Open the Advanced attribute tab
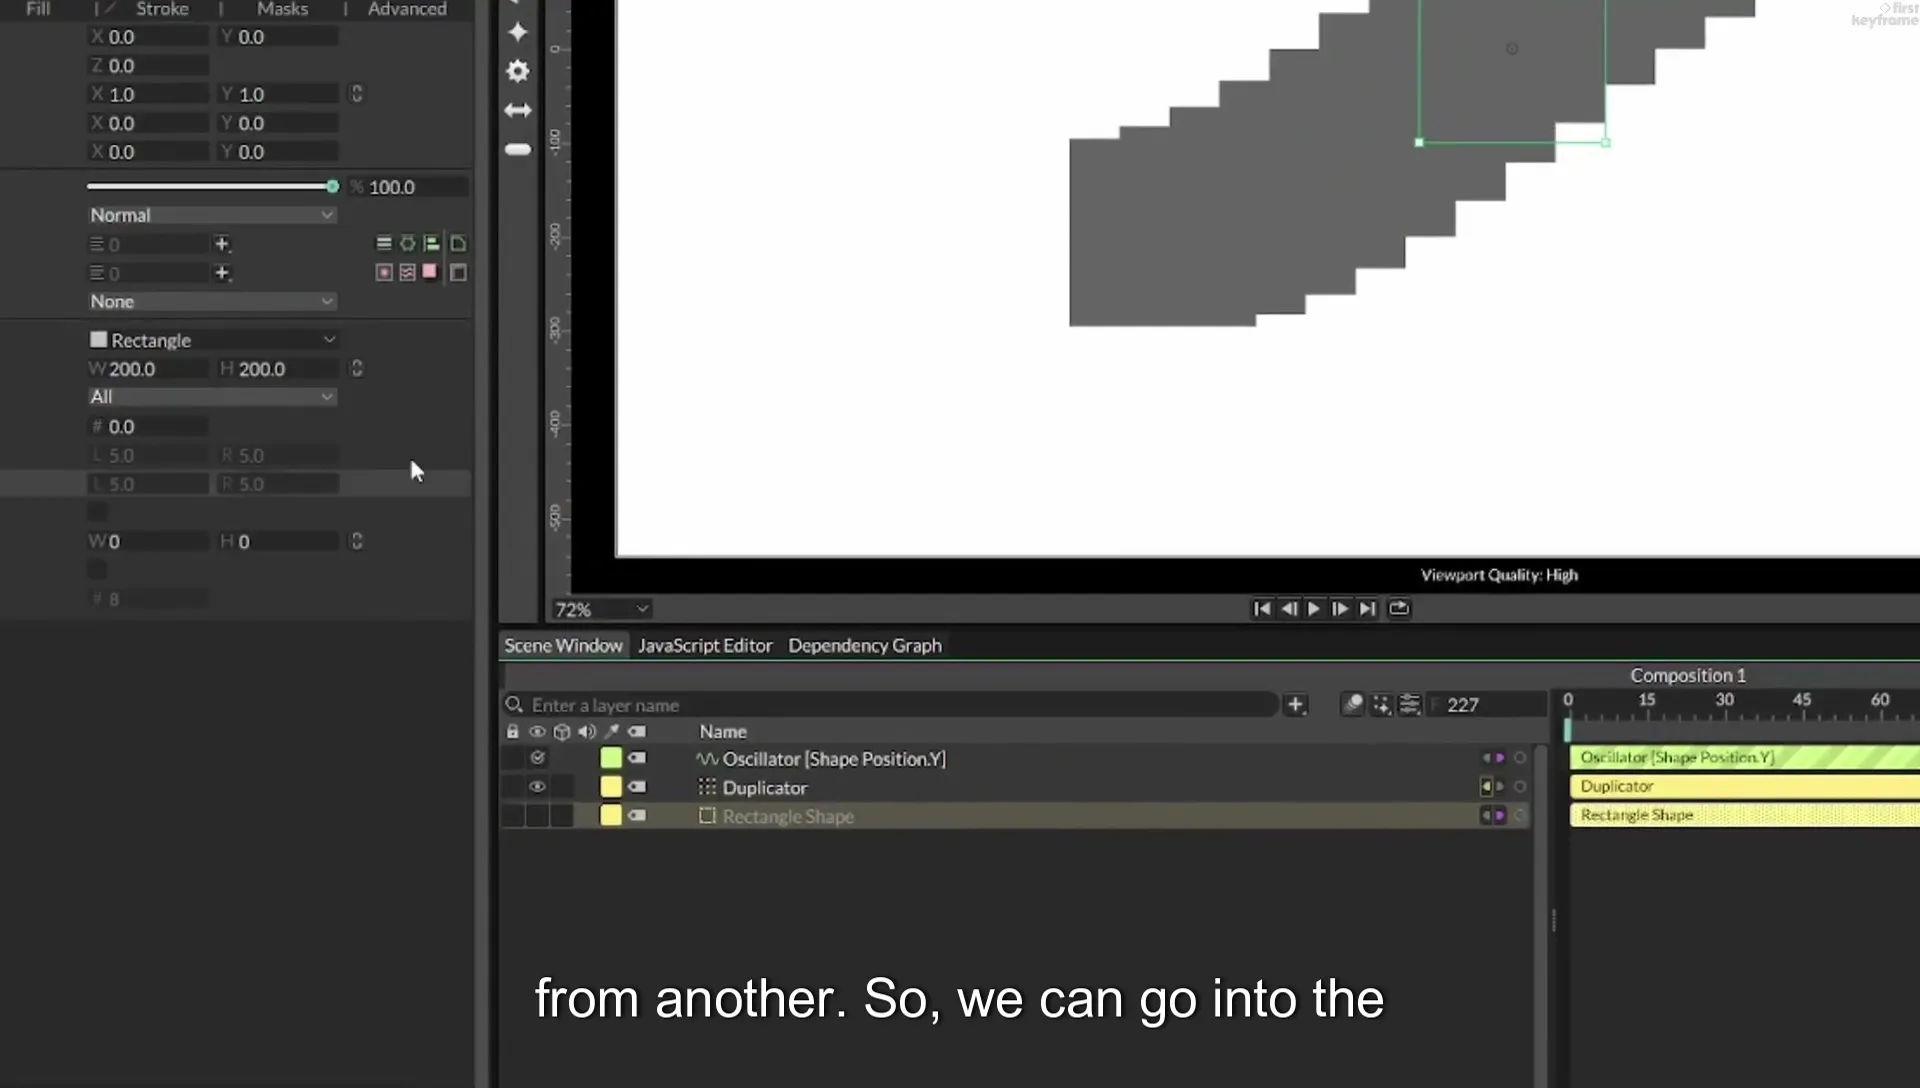Screen dimensions: 1920x1088 (407, 9)
